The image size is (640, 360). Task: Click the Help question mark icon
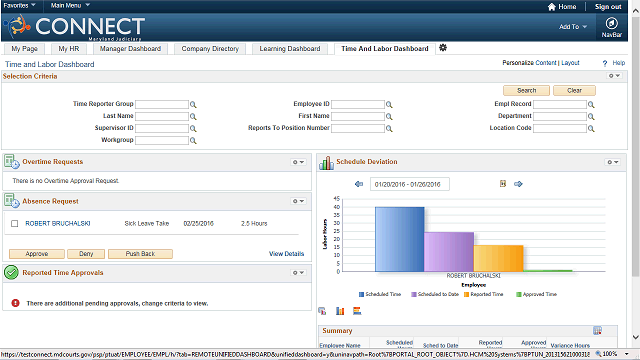(605, 63)
